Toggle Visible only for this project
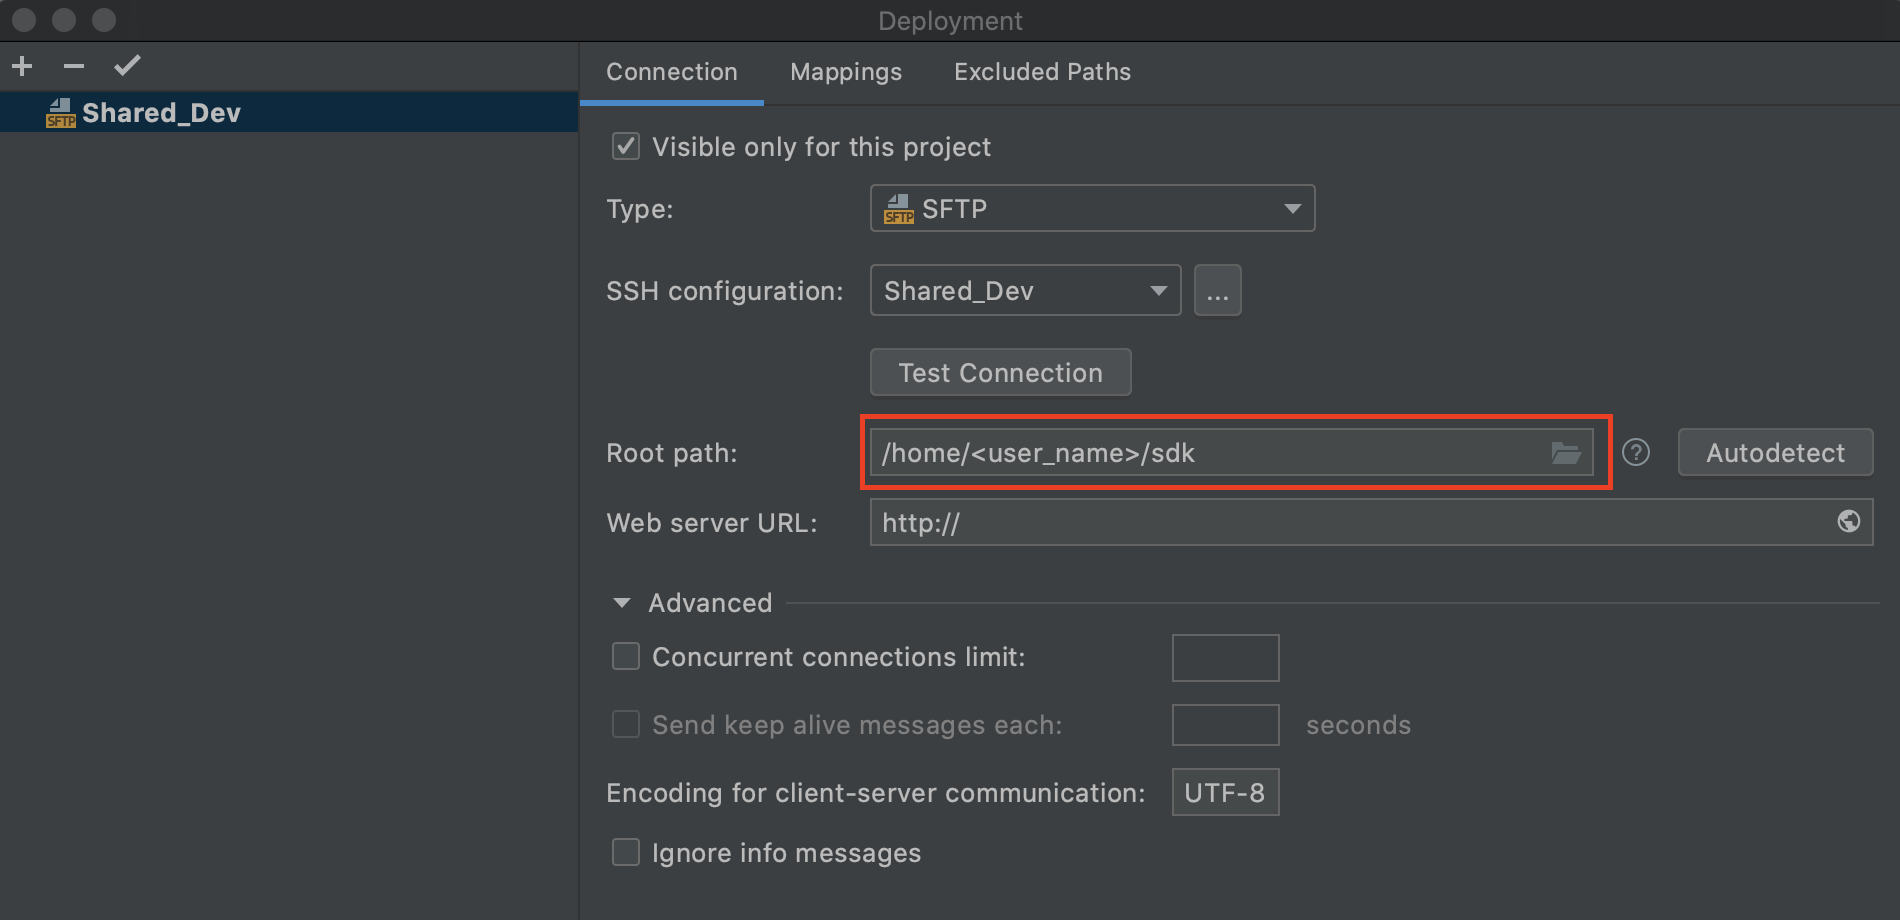The height and width of the screenshot is (920, 1900). pos(626,147)
